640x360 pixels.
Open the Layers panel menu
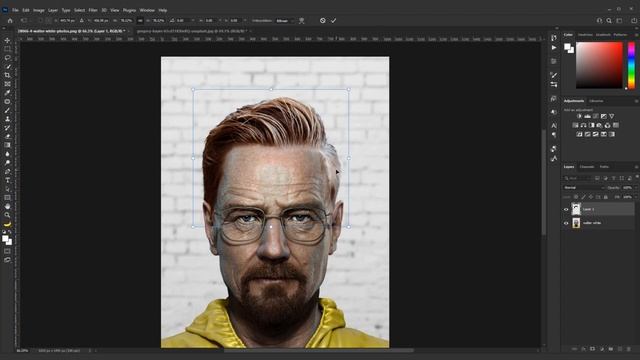[636, 167]
